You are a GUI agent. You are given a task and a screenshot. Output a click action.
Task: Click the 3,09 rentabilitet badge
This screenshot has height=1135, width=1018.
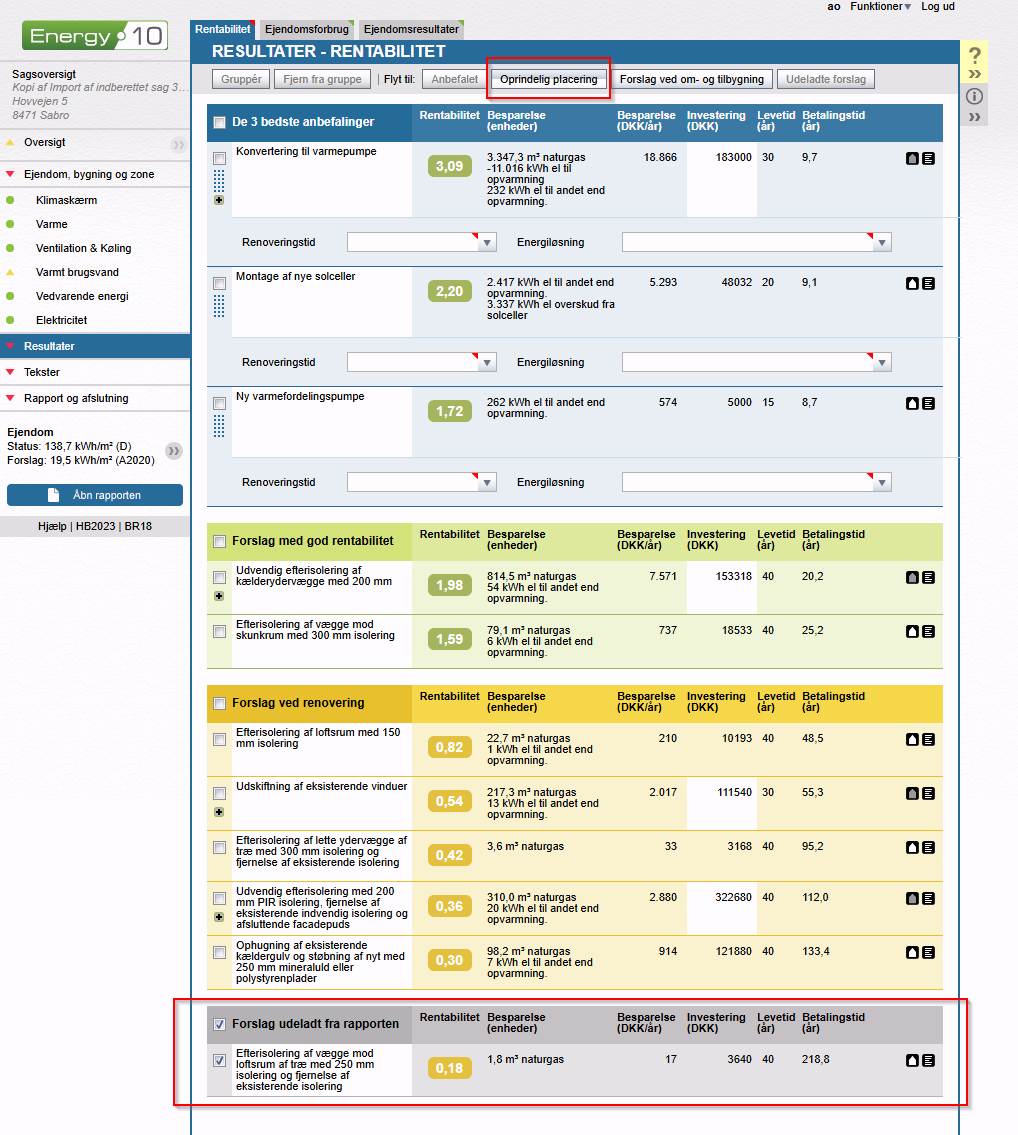[450, 166]
